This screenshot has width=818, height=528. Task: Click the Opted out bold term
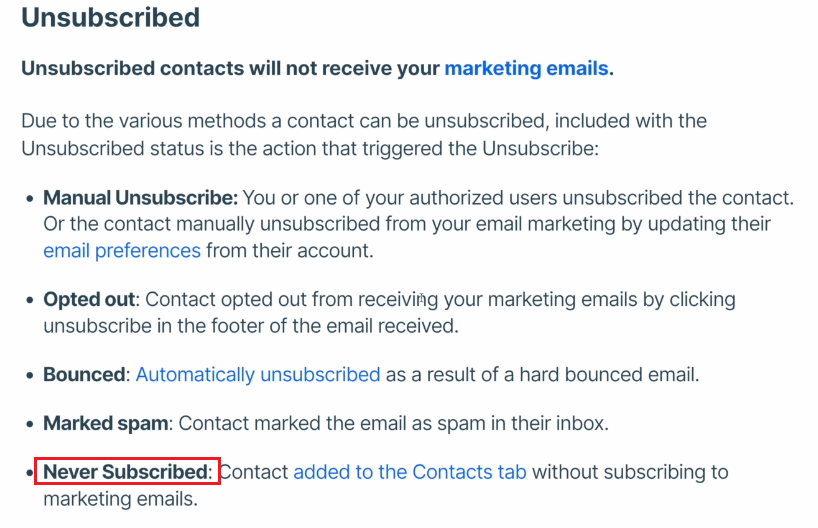[89, 299]
